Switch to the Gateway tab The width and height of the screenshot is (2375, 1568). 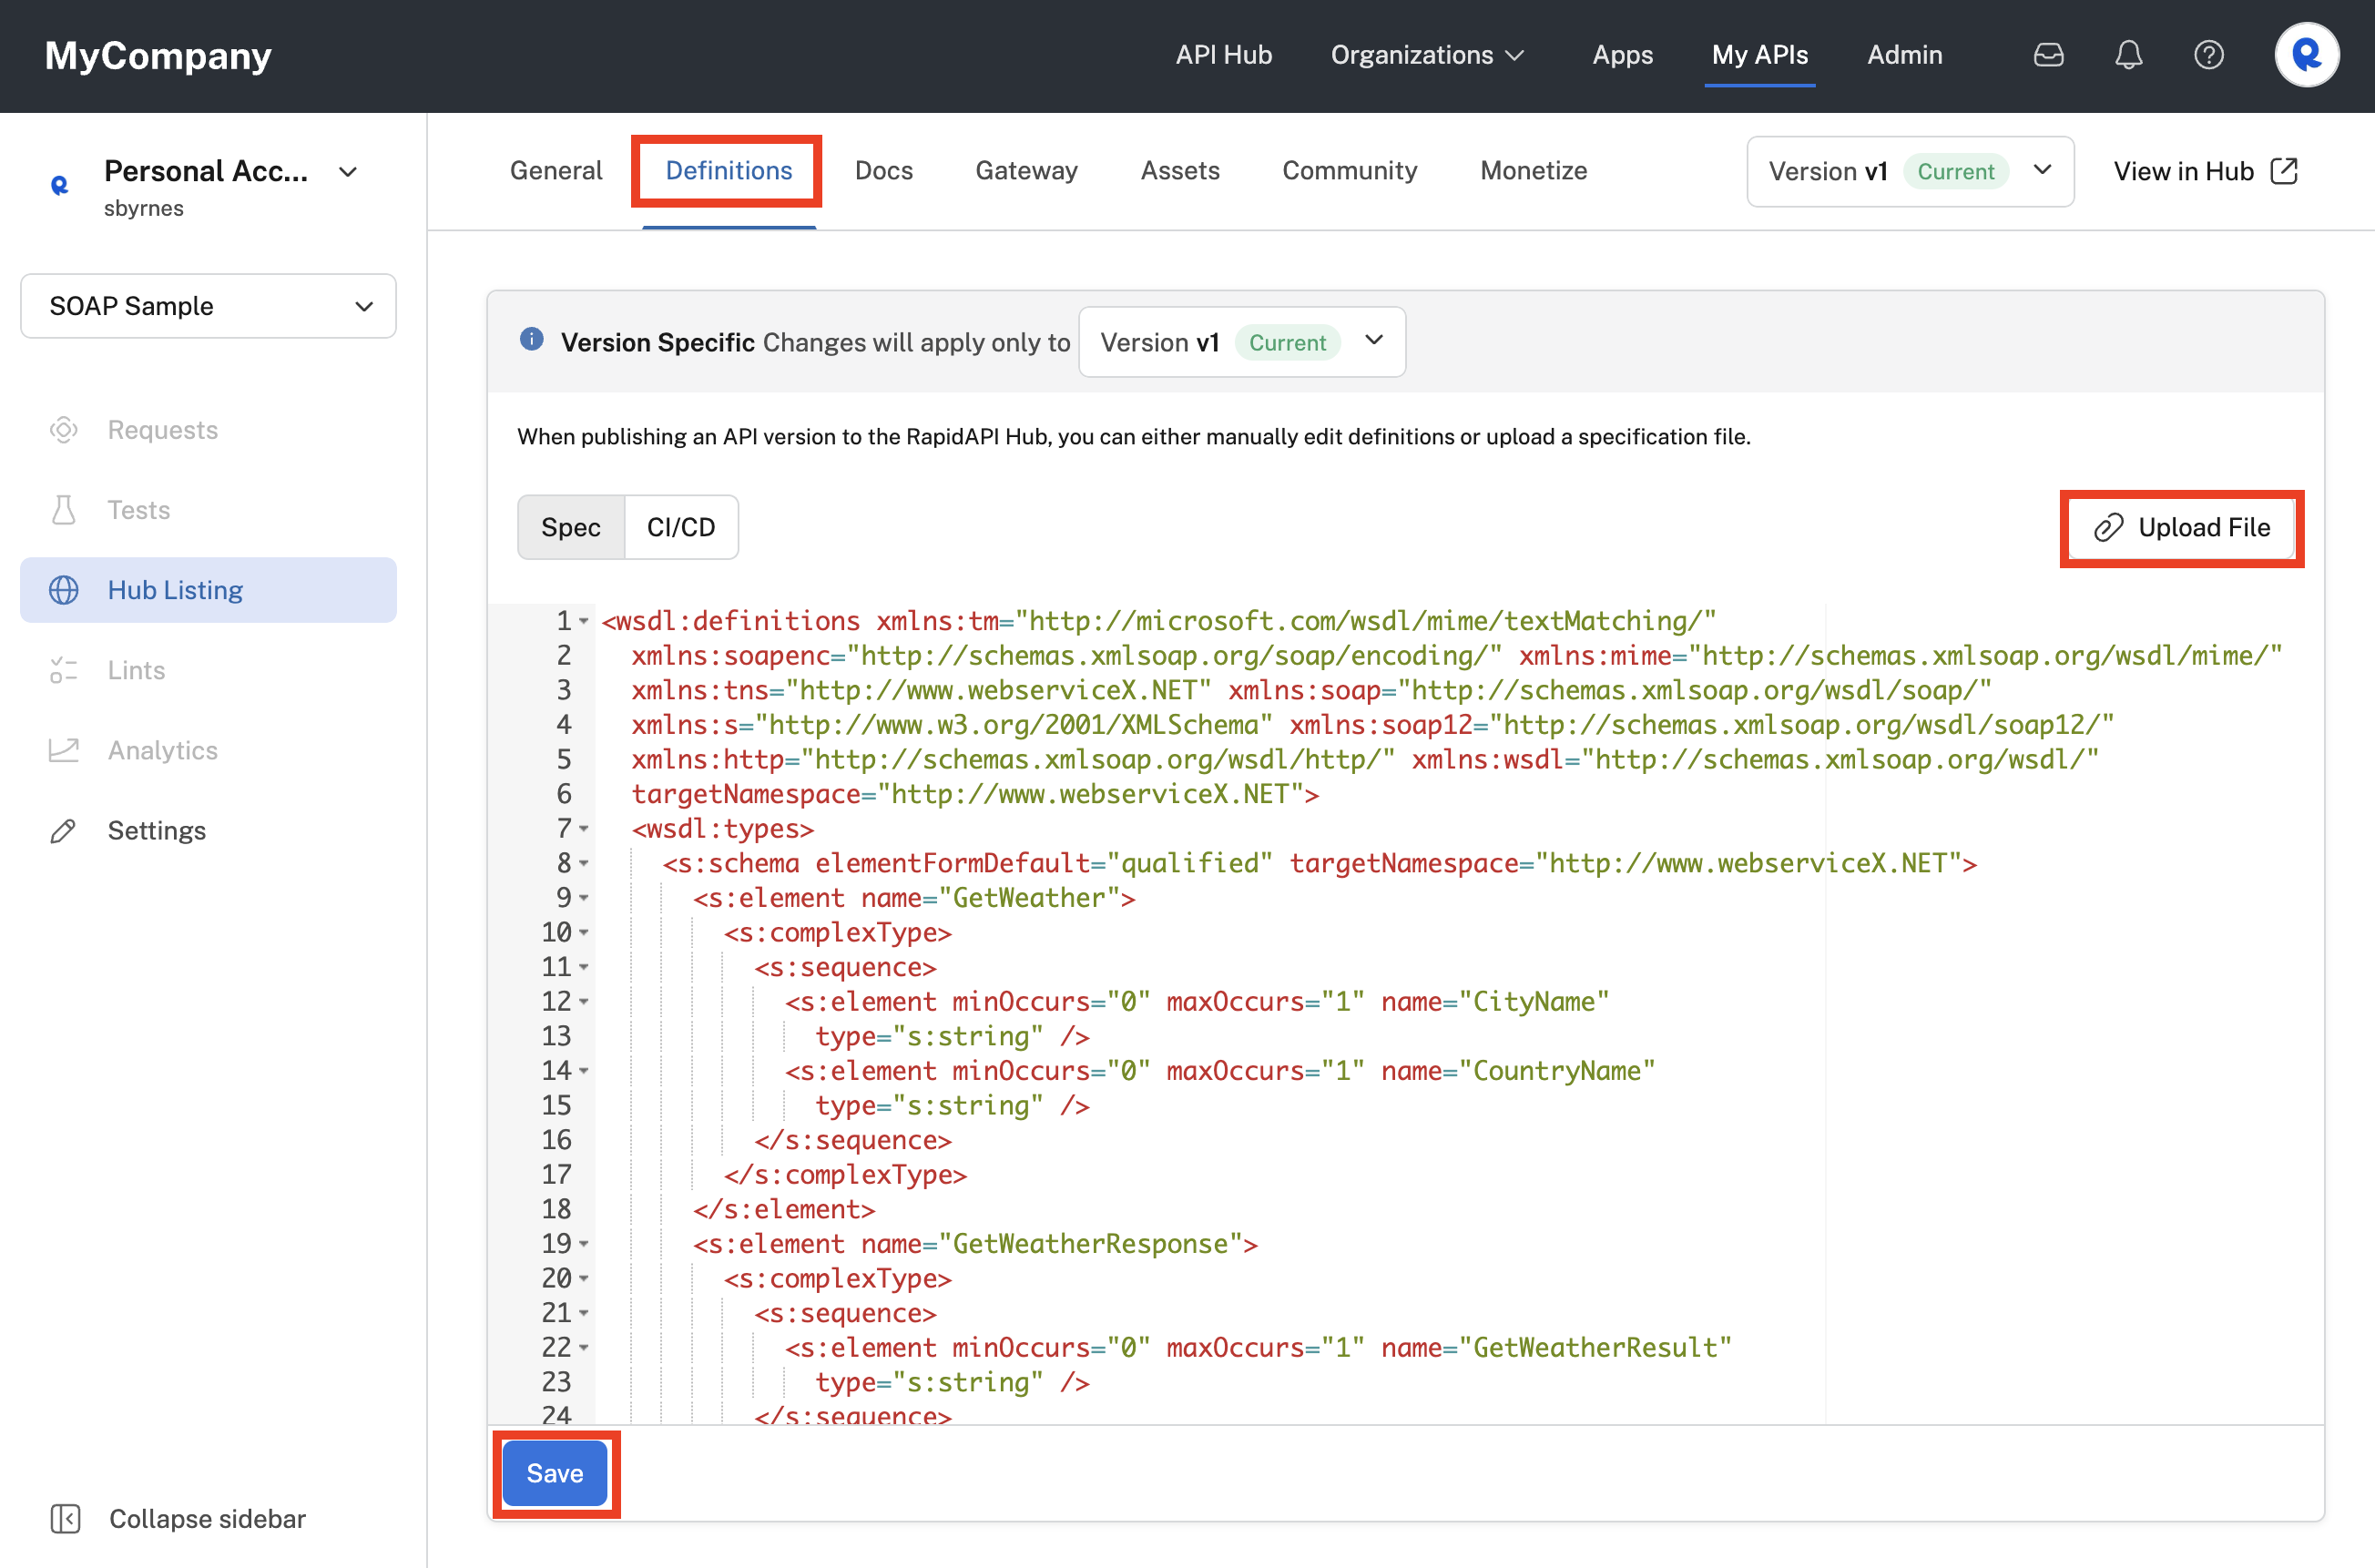1026,170
